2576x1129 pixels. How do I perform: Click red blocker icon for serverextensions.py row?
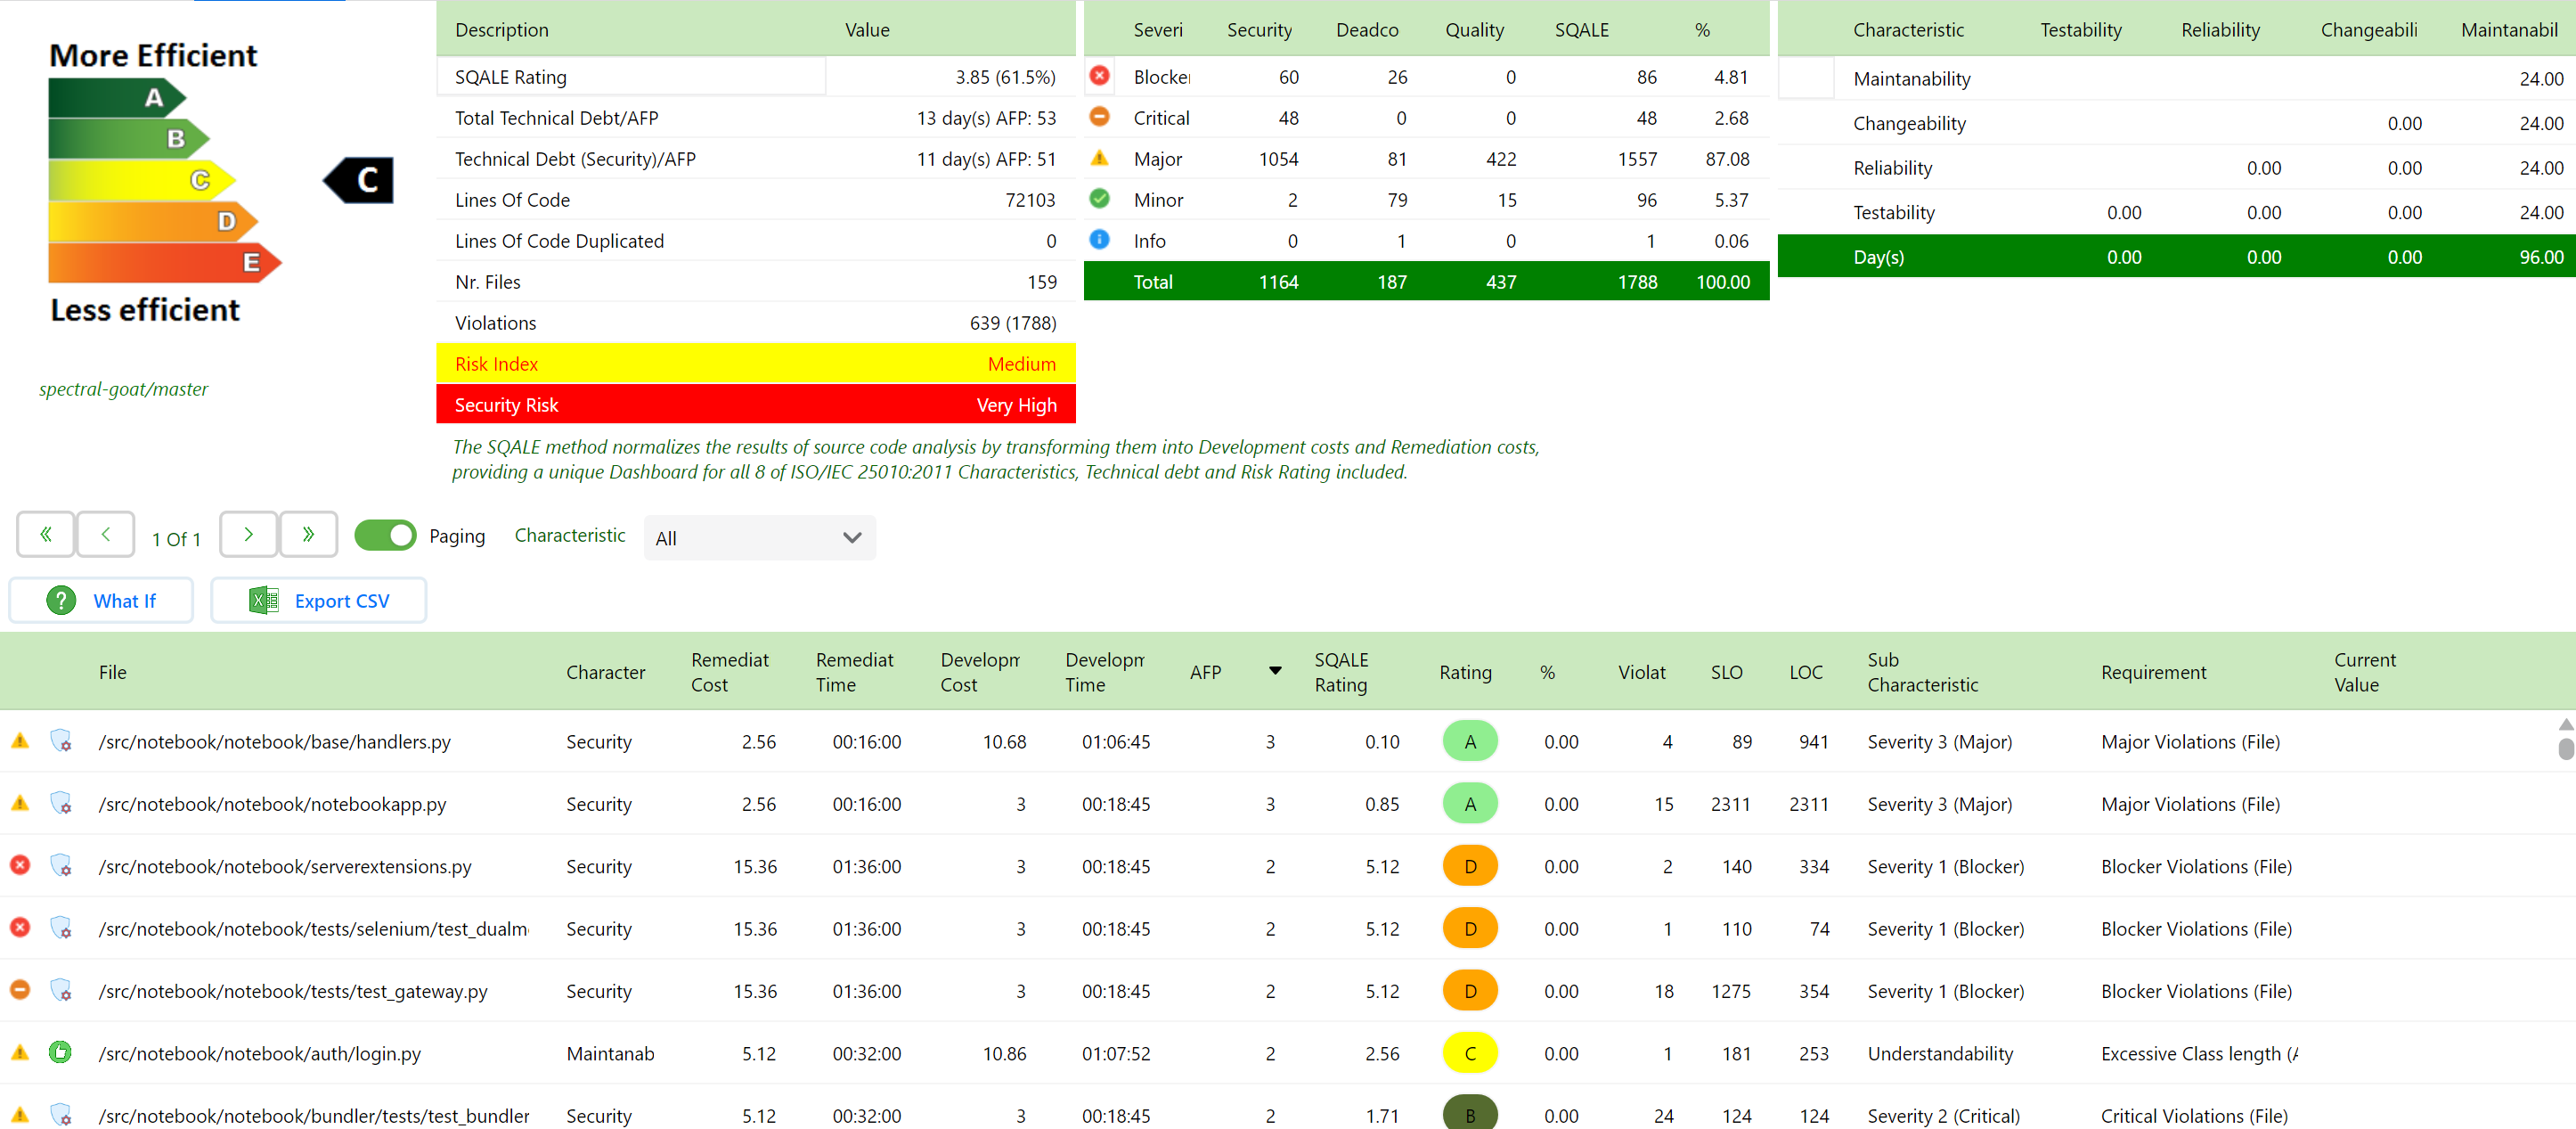pos(20,865)
